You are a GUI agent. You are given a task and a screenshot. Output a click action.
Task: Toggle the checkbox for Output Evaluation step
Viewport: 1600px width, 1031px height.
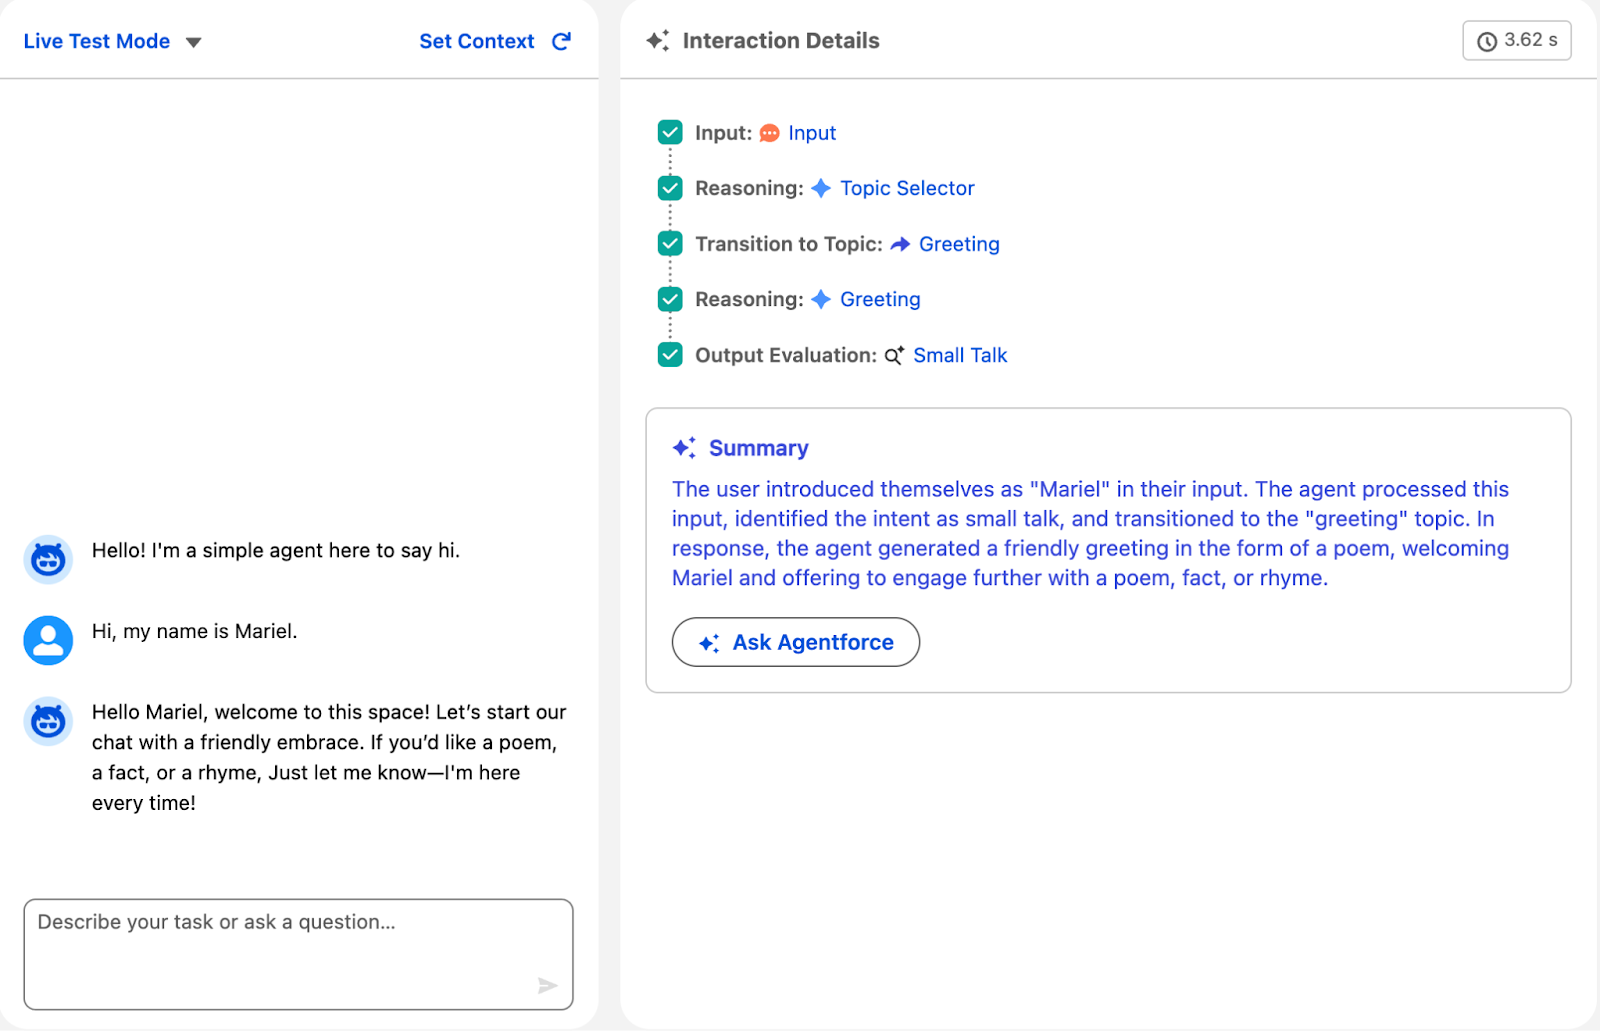tap(670, 354)
